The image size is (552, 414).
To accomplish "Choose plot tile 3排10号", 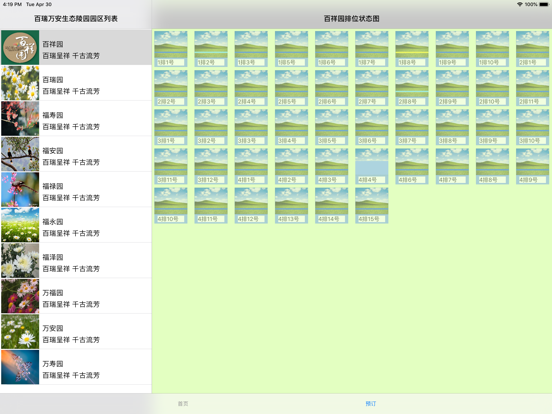I will [x=532, y=127].
